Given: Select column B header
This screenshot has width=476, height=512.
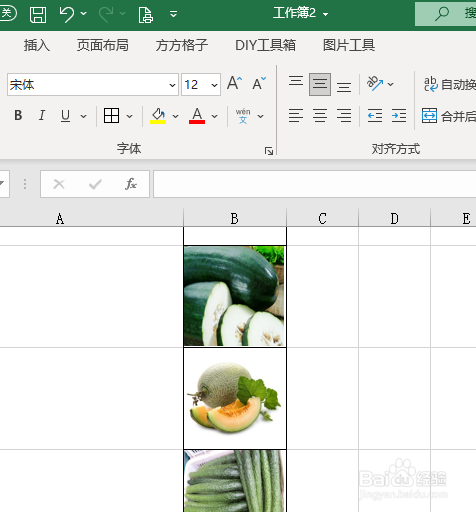Looking at the screenshot, I should tap(235, 219).
